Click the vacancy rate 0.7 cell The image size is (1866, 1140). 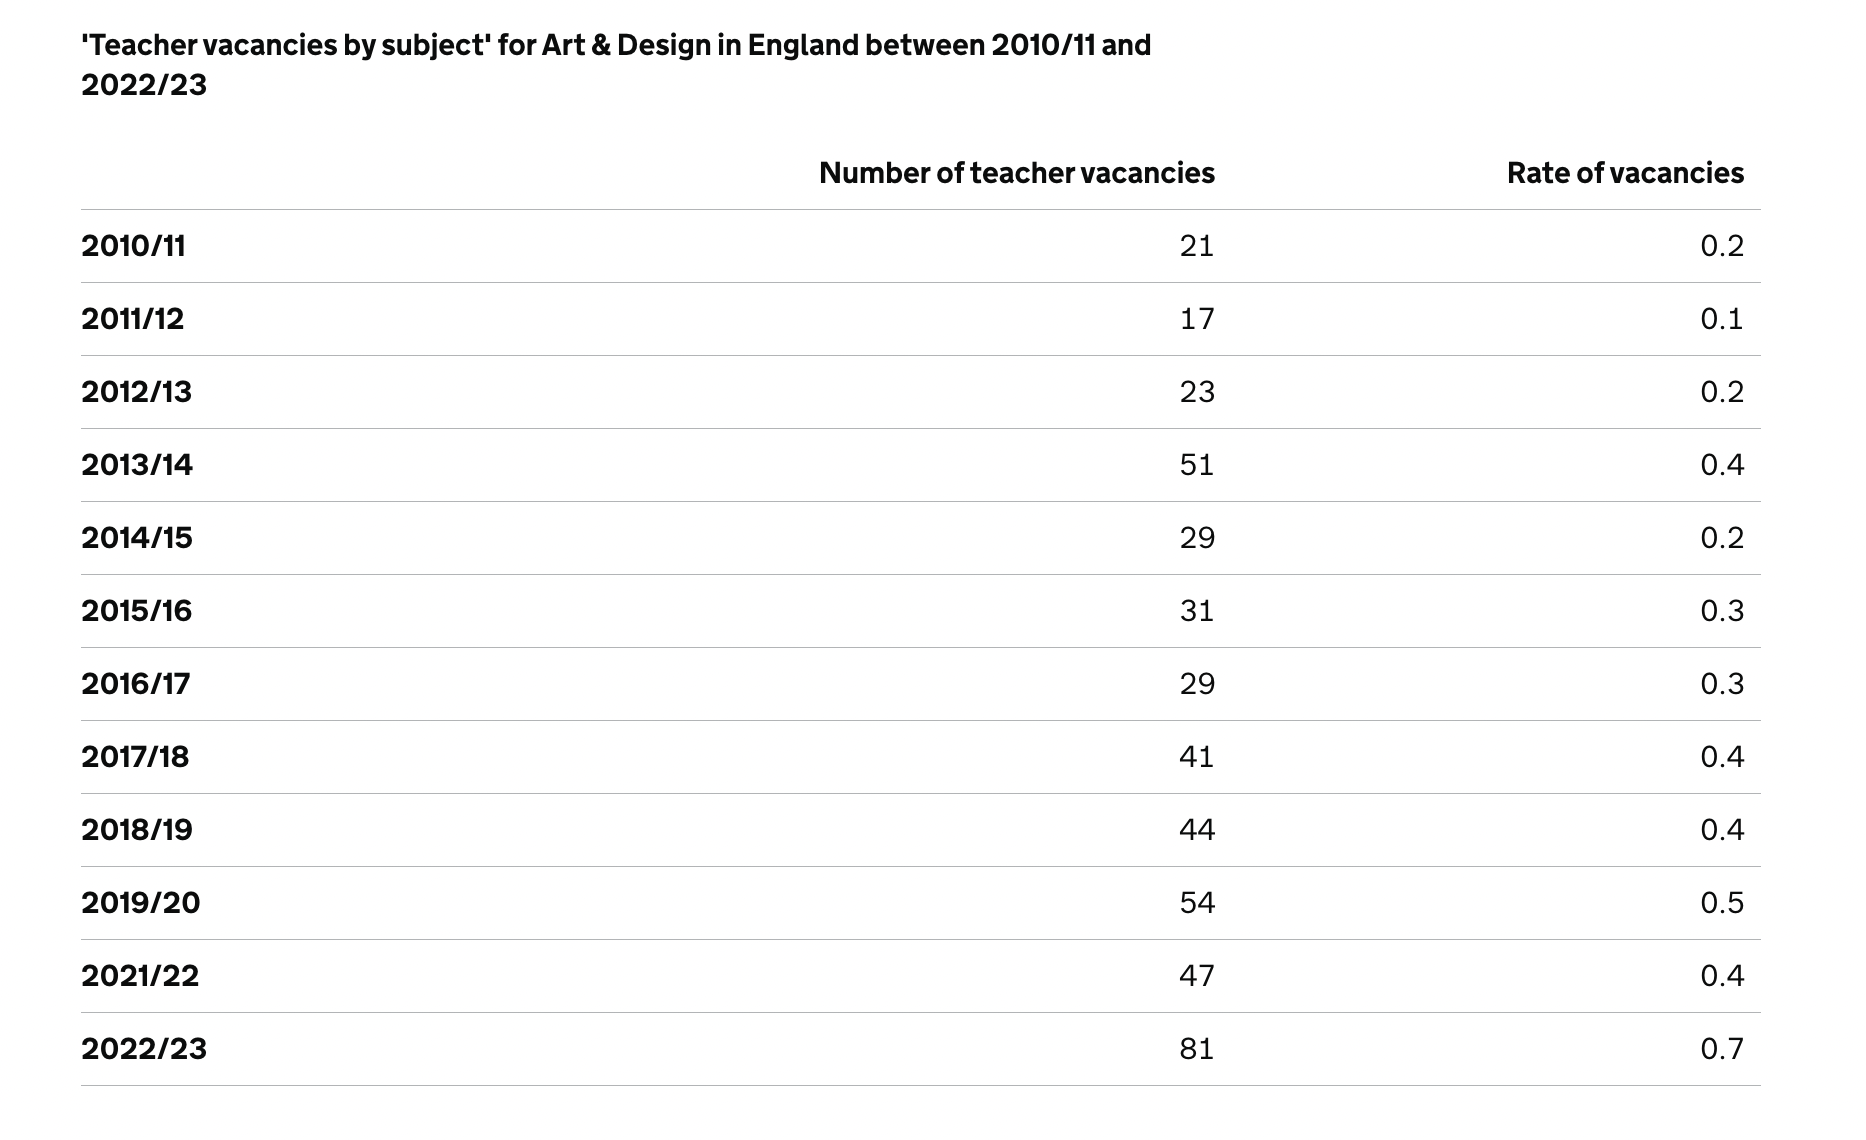coord(1722,1049)
